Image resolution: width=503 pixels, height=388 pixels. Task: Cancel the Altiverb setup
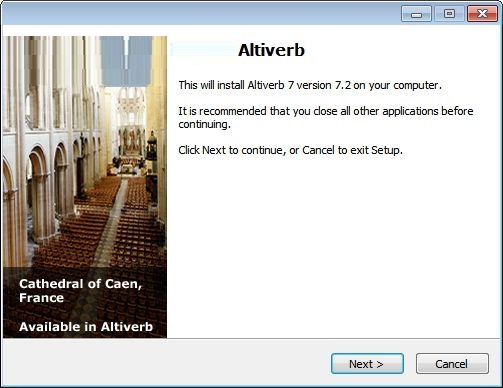(x=452, y=364)
